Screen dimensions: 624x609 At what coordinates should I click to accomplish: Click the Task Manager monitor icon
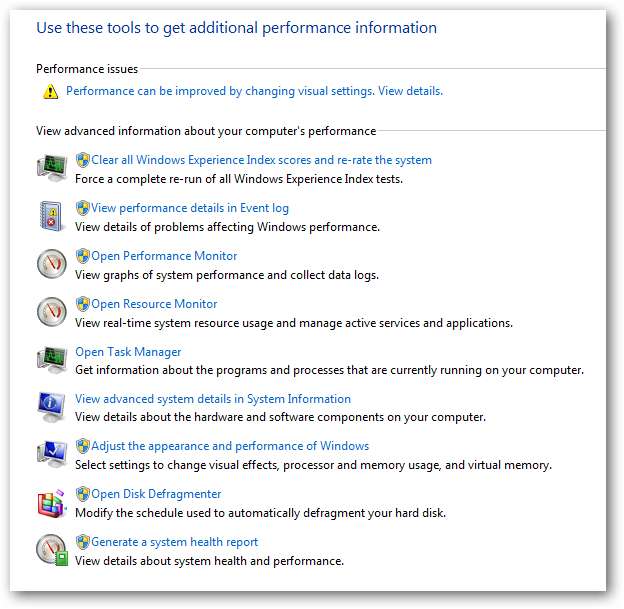click(52, 360)
